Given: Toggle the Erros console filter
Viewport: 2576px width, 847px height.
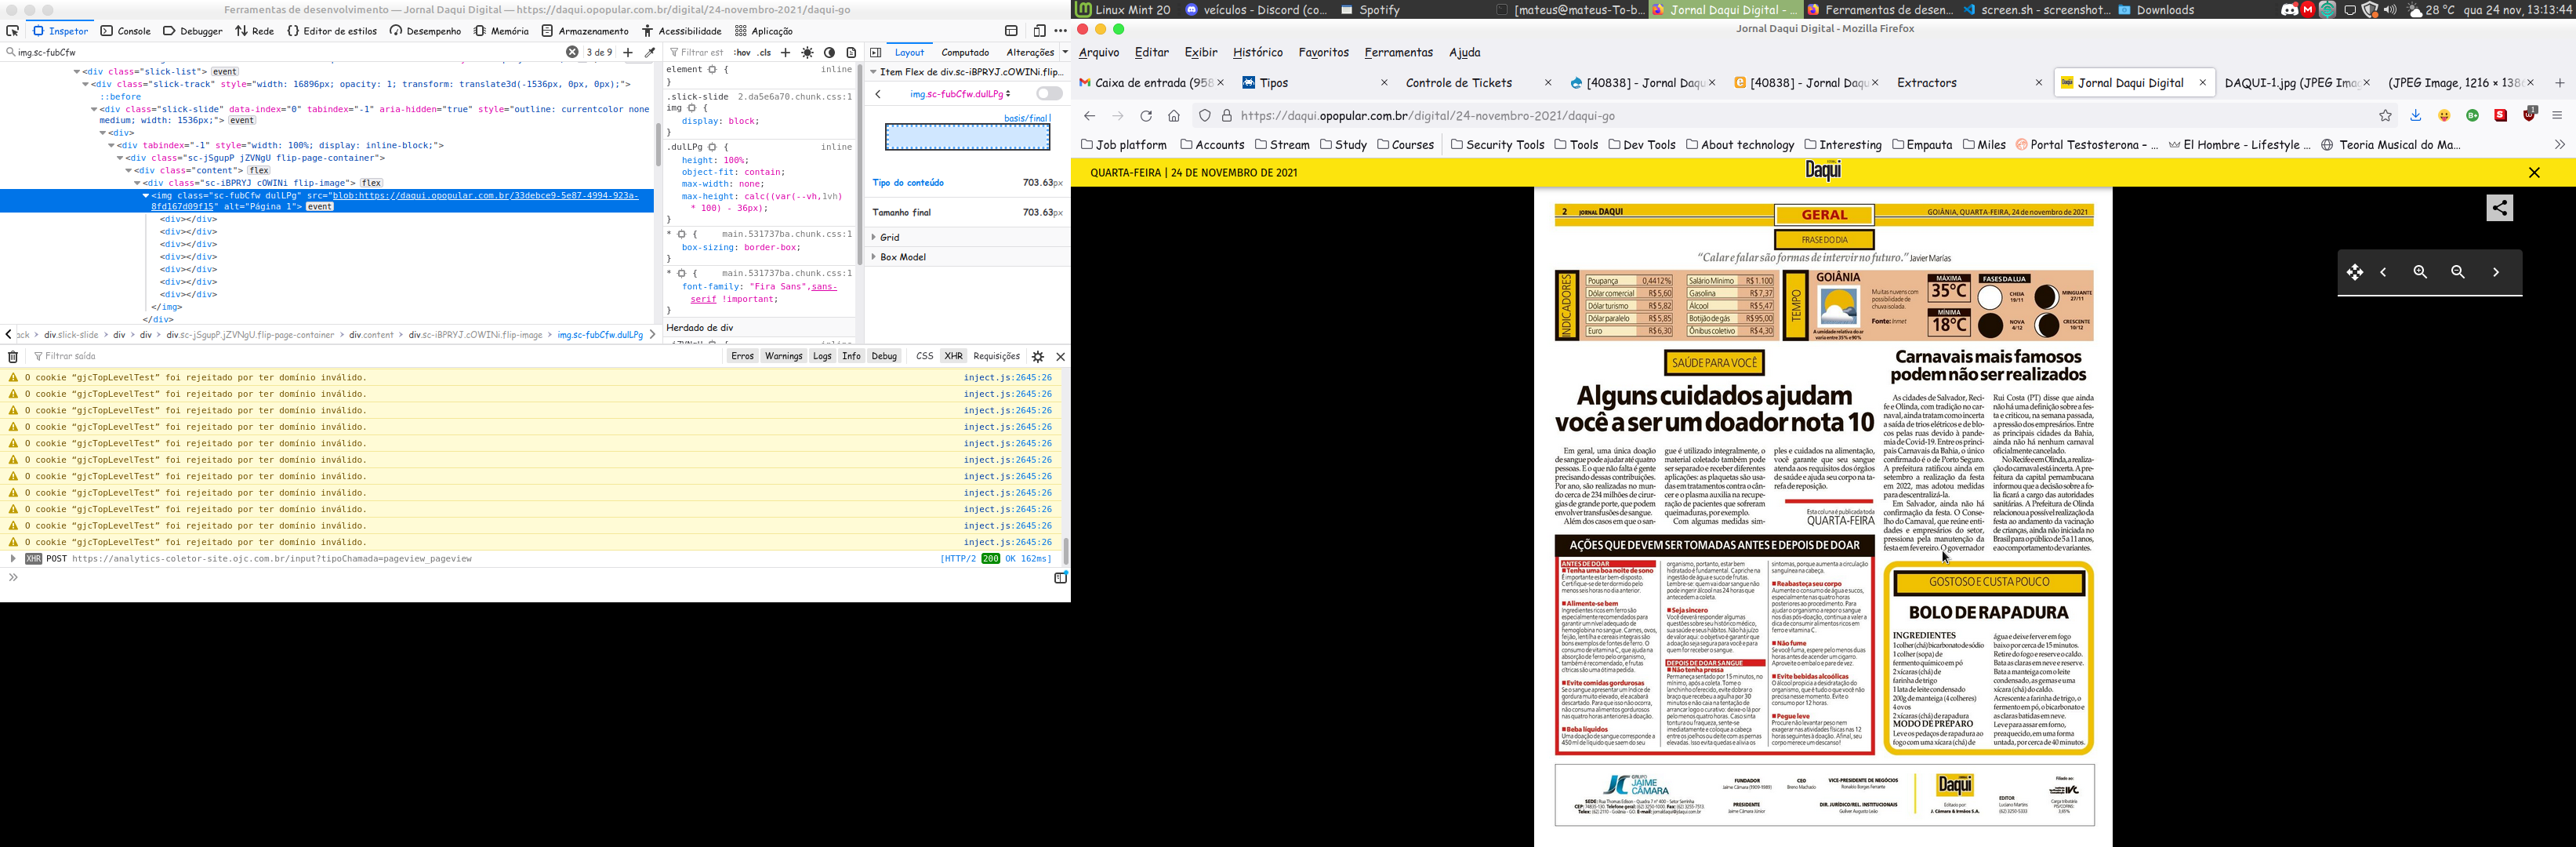Looking at the screenshot, I should [742, 356].
